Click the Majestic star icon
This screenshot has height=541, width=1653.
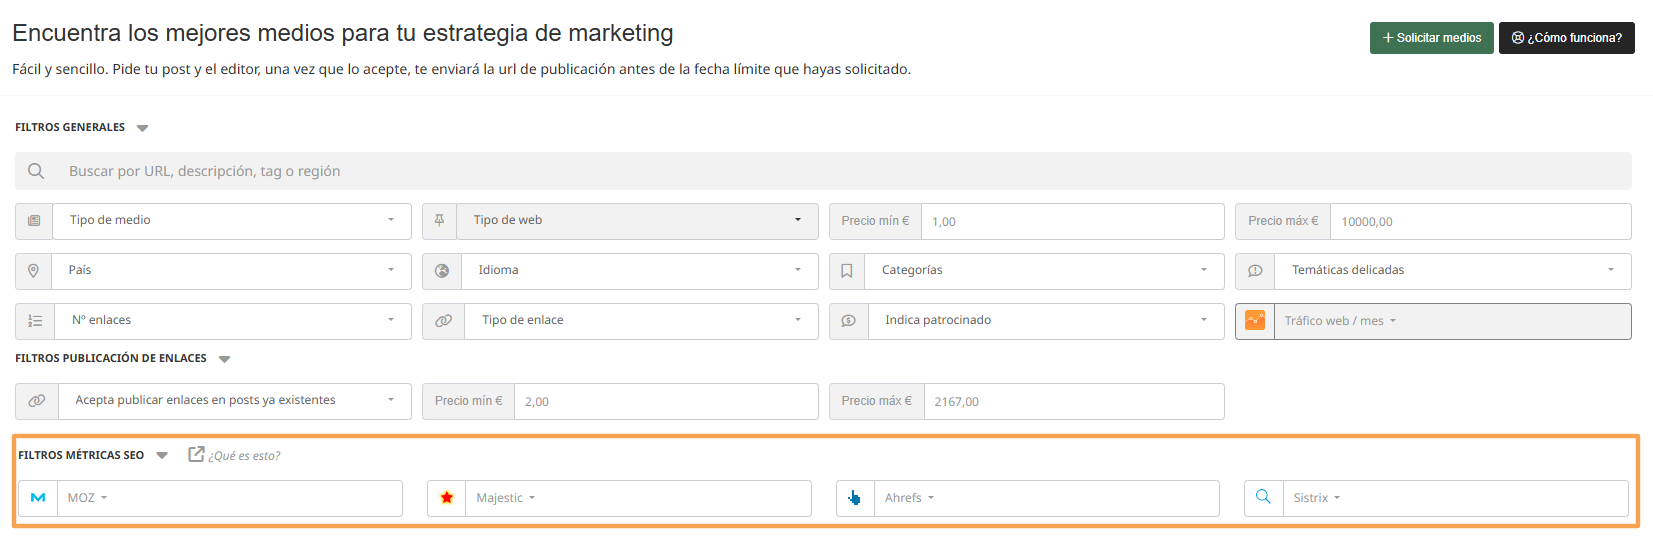click(447, 498)
